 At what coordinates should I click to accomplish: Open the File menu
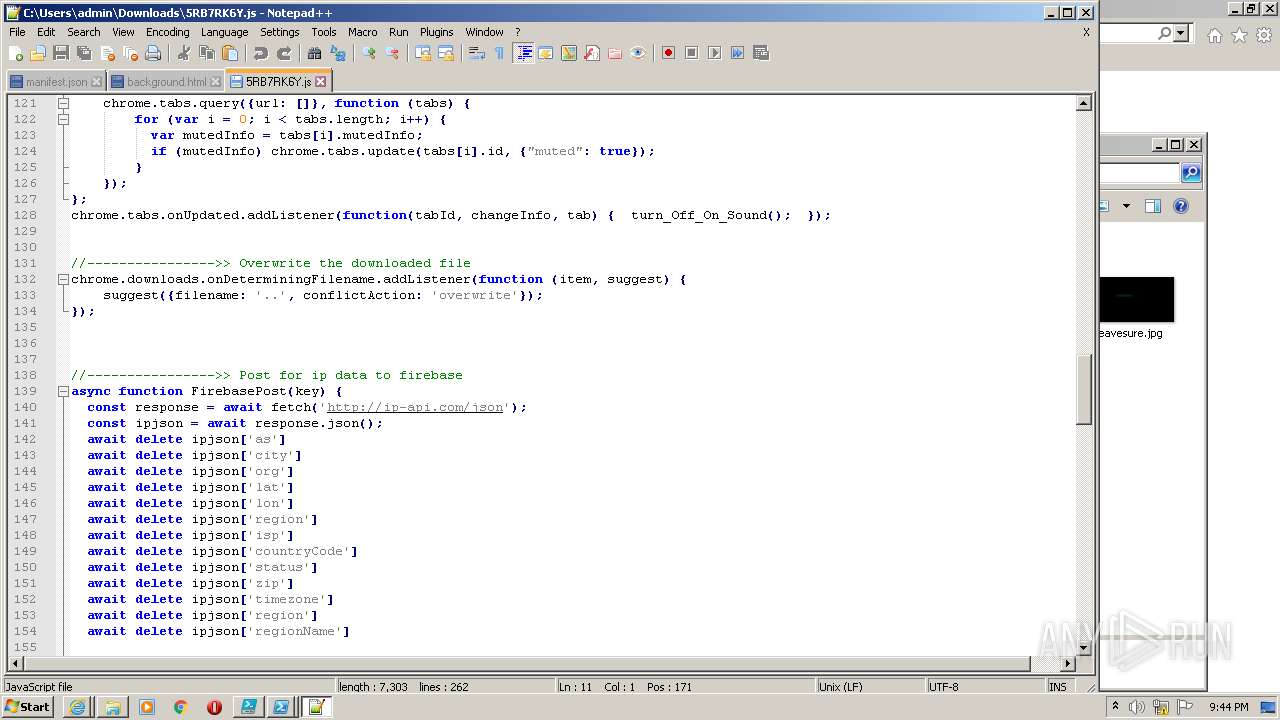[17, 32]
